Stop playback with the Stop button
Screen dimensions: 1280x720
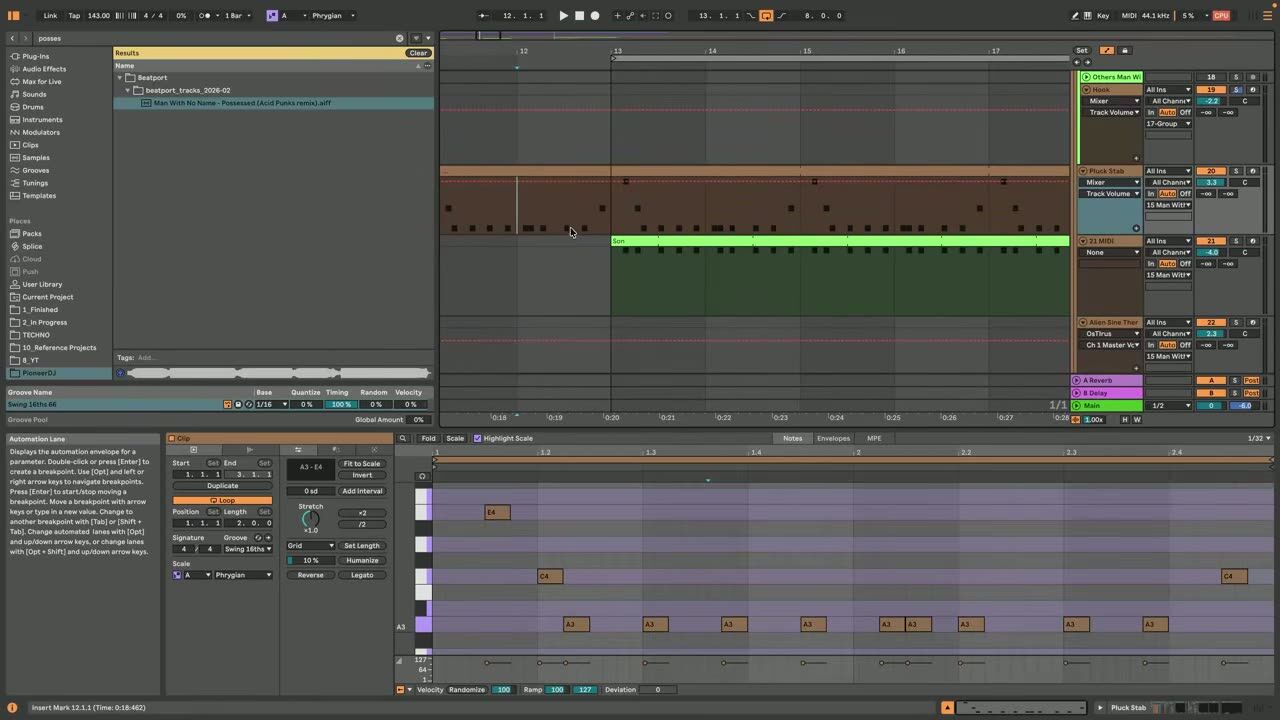(x=579, y=15)
